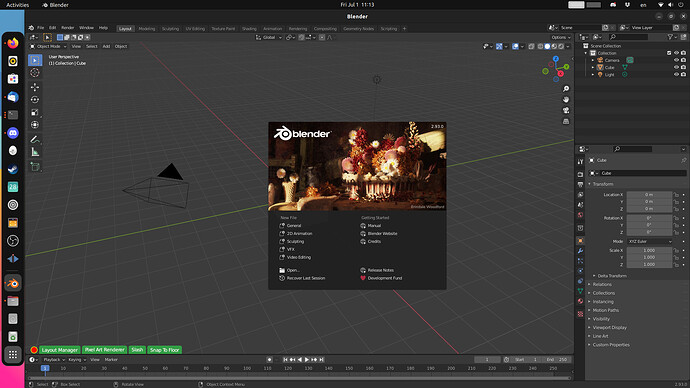The height and width of the screenshot is (388, 690).
Task: Lock the Scale Z property
Action: coord(676,264)
